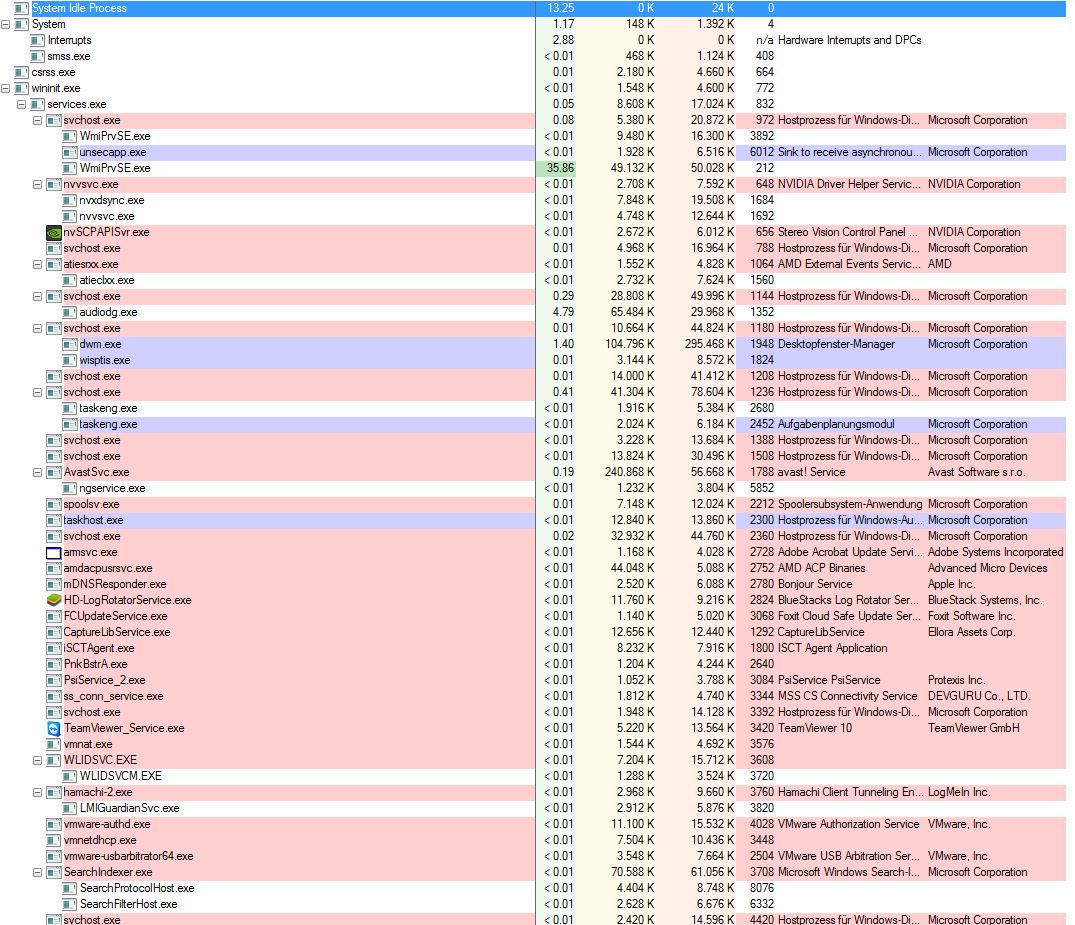Click the nvxdsync.exe process icon

69,200
